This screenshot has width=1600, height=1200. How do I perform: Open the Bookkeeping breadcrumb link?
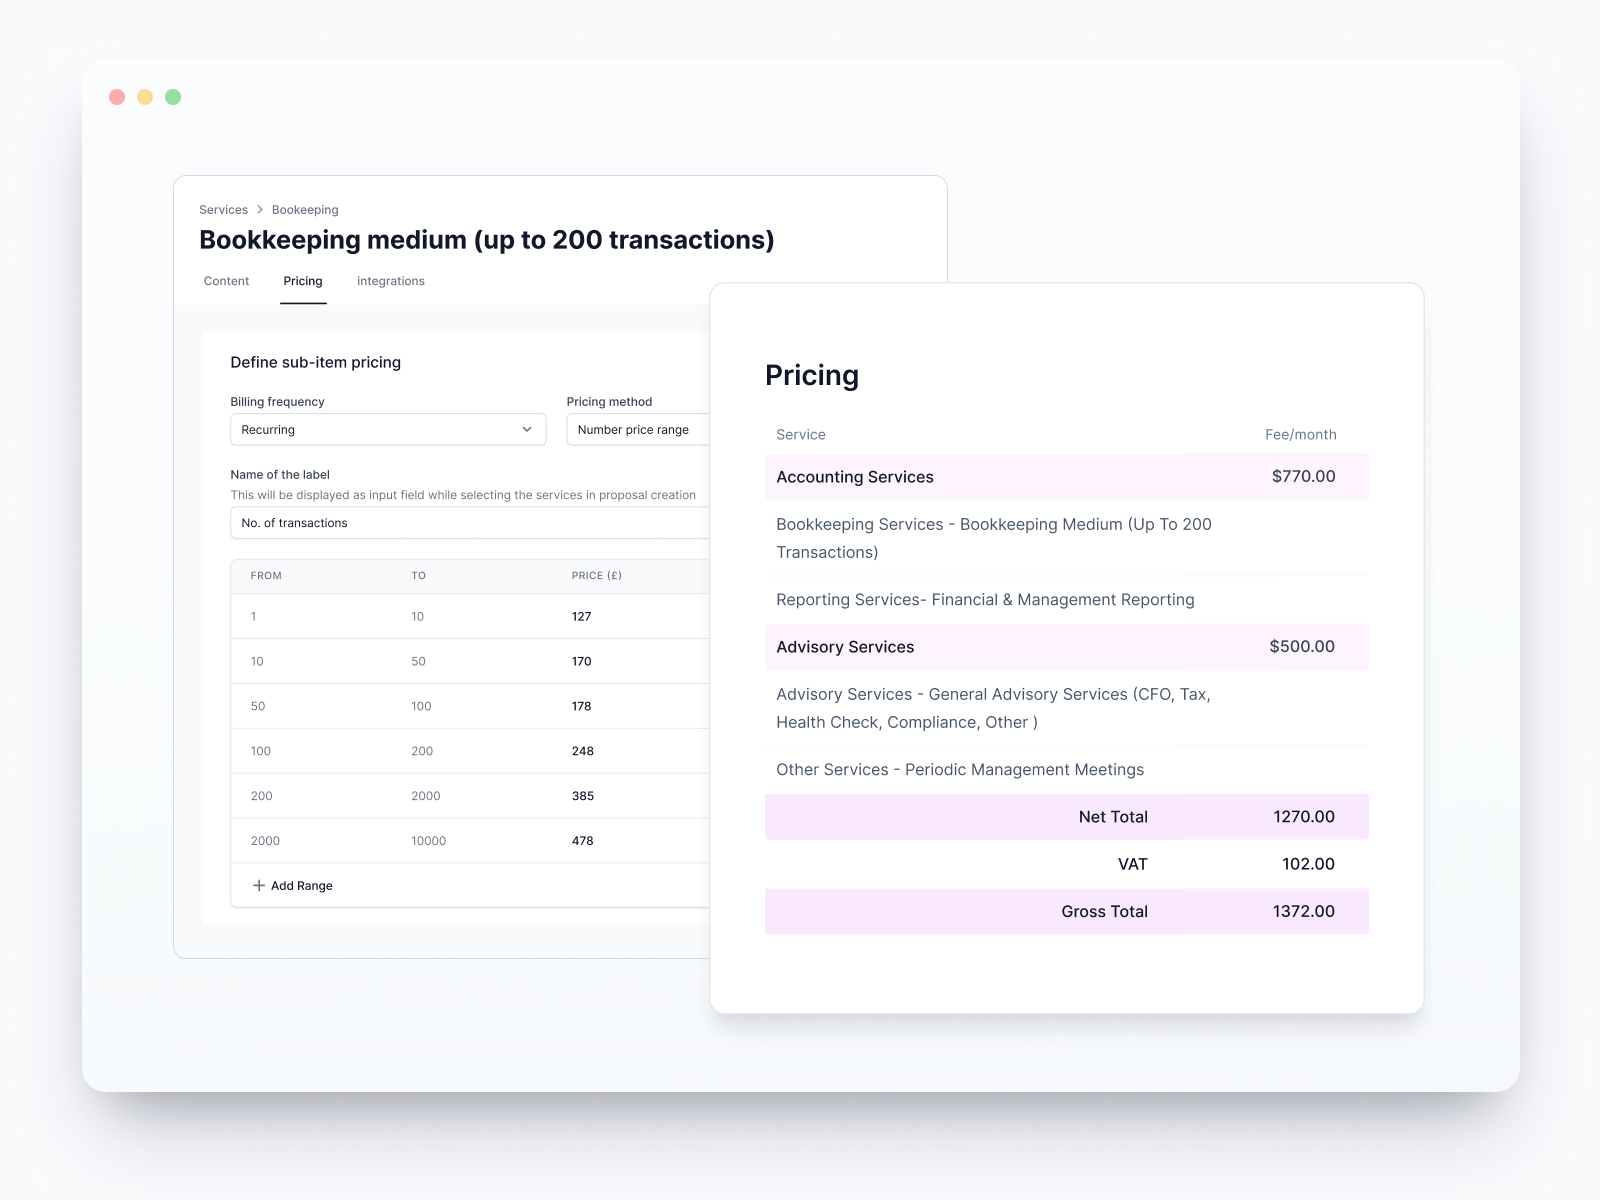(305, 209)
